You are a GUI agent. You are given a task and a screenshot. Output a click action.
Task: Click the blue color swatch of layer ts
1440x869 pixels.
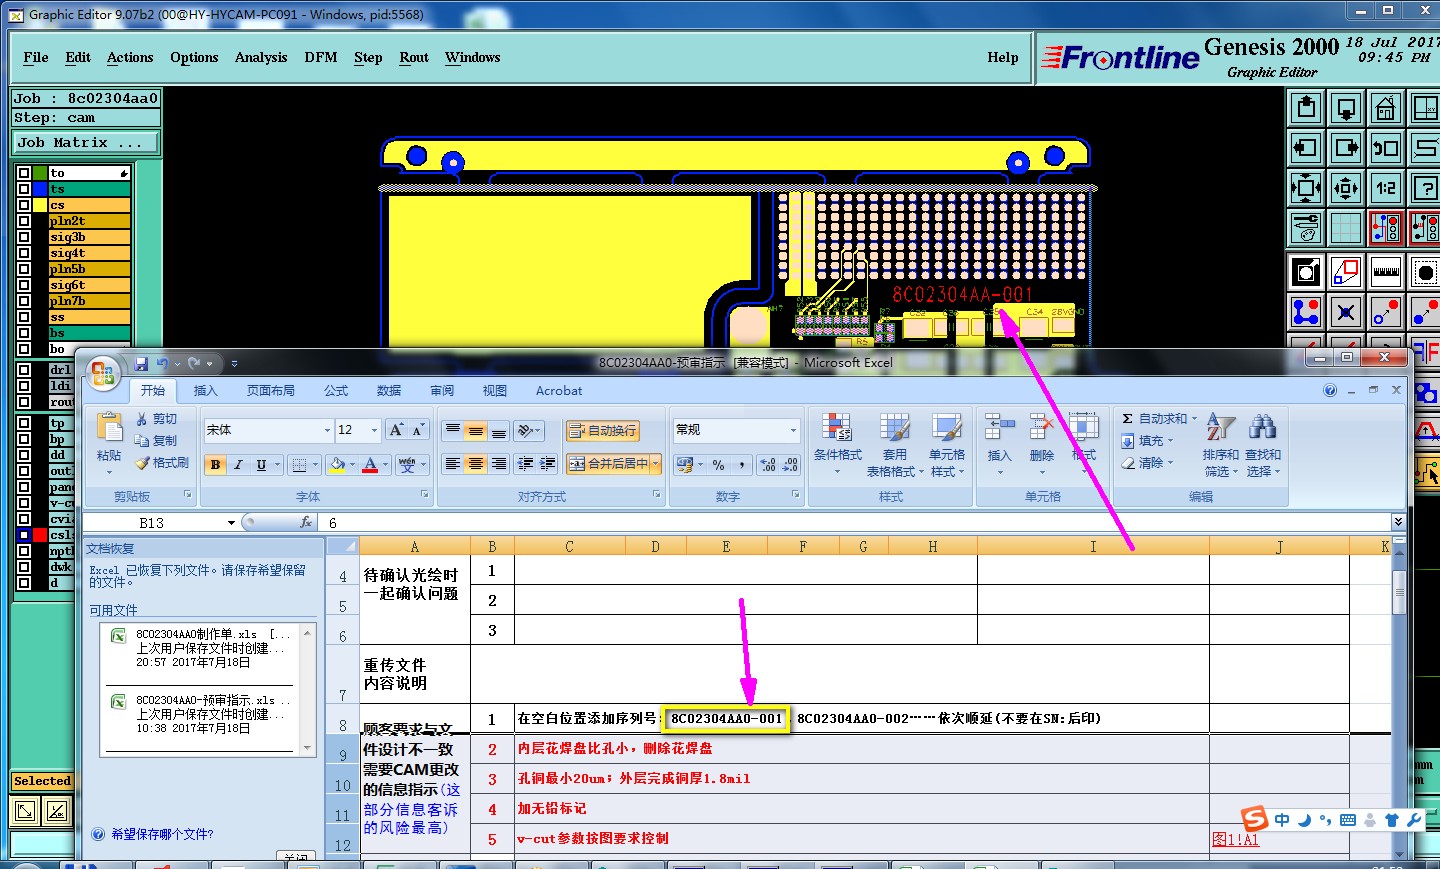[x=41, y=189]
